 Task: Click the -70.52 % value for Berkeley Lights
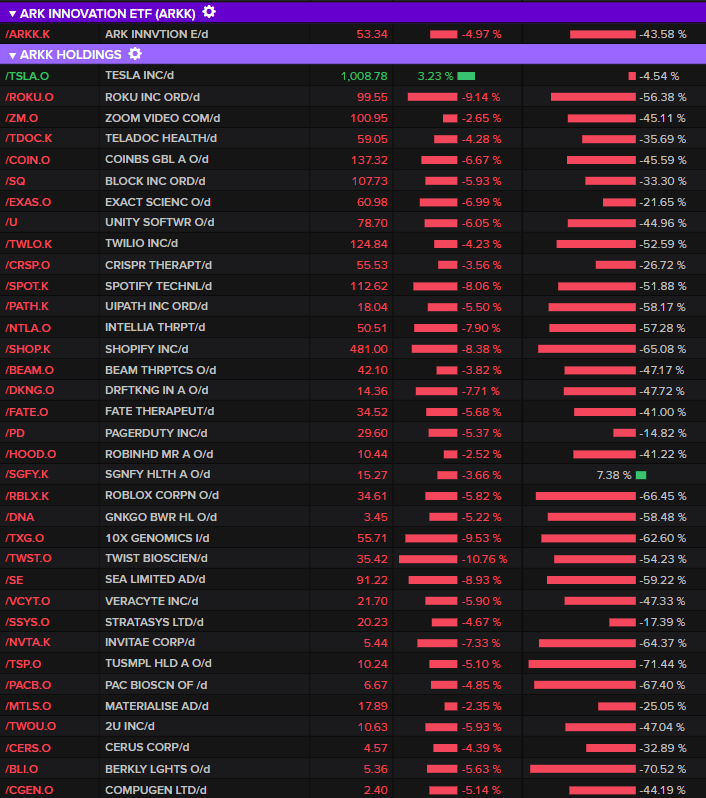(x=663, y=769)
